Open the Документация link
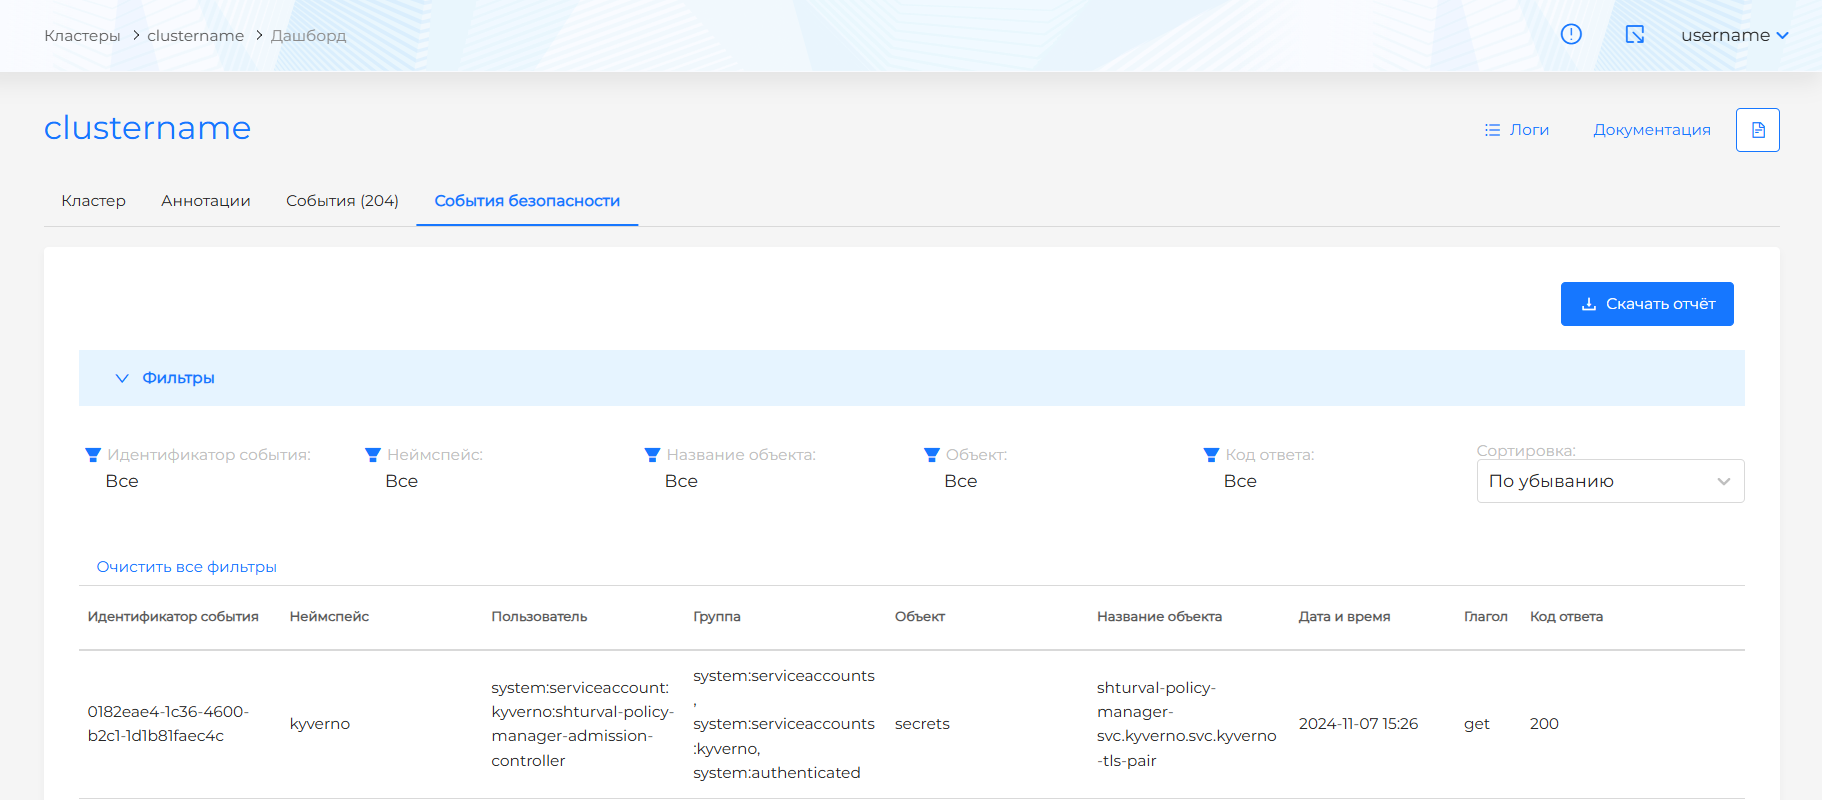 [1651, 130]
